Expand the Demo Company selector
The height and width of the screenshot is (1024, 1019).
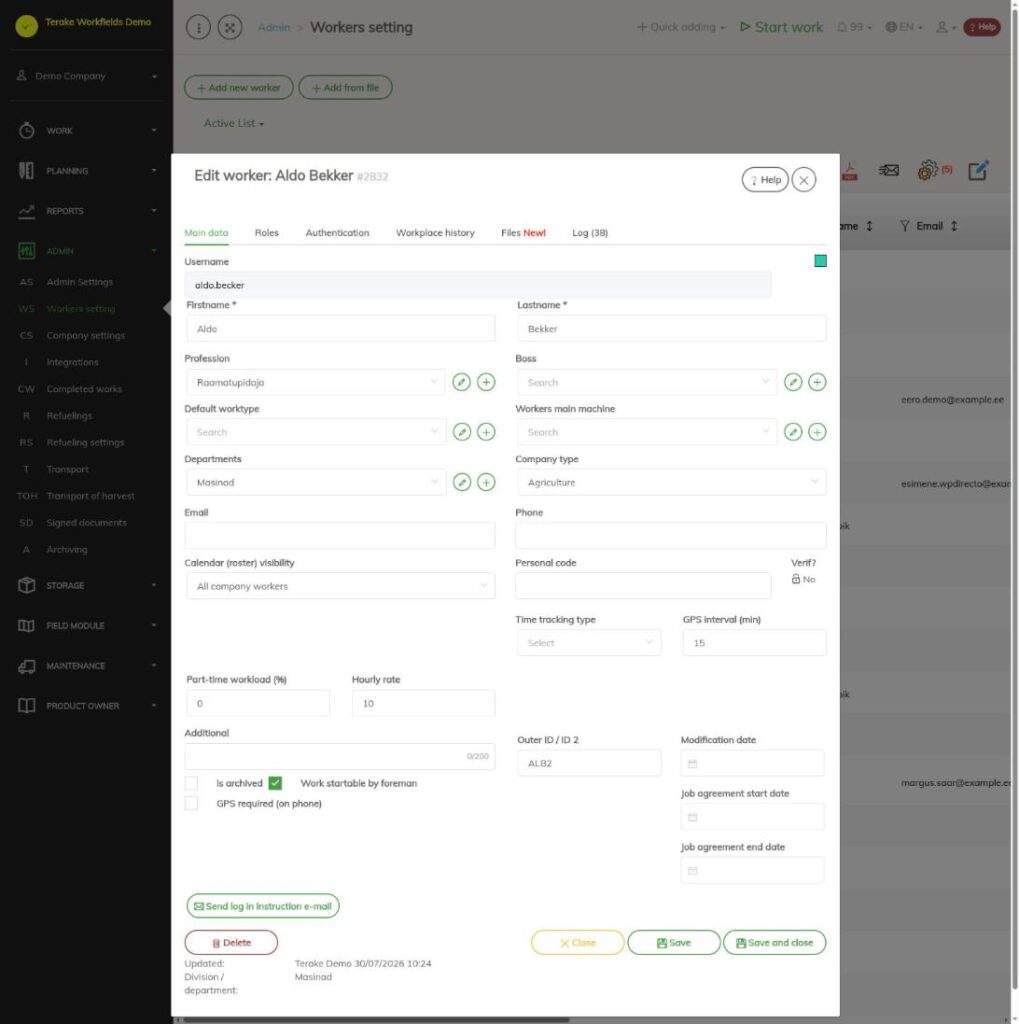(86, 76)
